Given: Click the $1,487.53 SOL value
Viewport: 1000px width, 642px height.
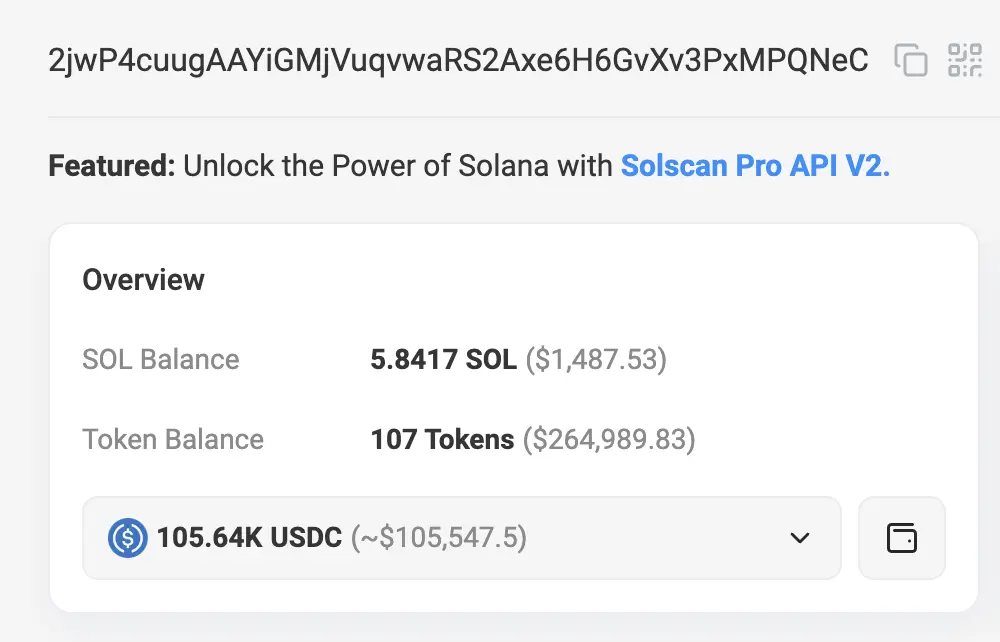Looking at the screenshot, I should [x=596, y=359].
